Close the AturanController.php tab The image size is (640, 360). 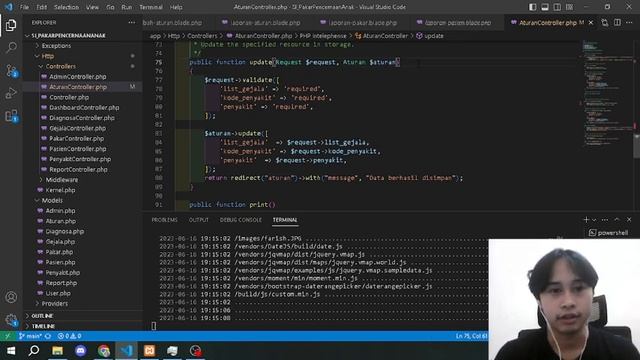pyautogui.click(x=591, y=22)
